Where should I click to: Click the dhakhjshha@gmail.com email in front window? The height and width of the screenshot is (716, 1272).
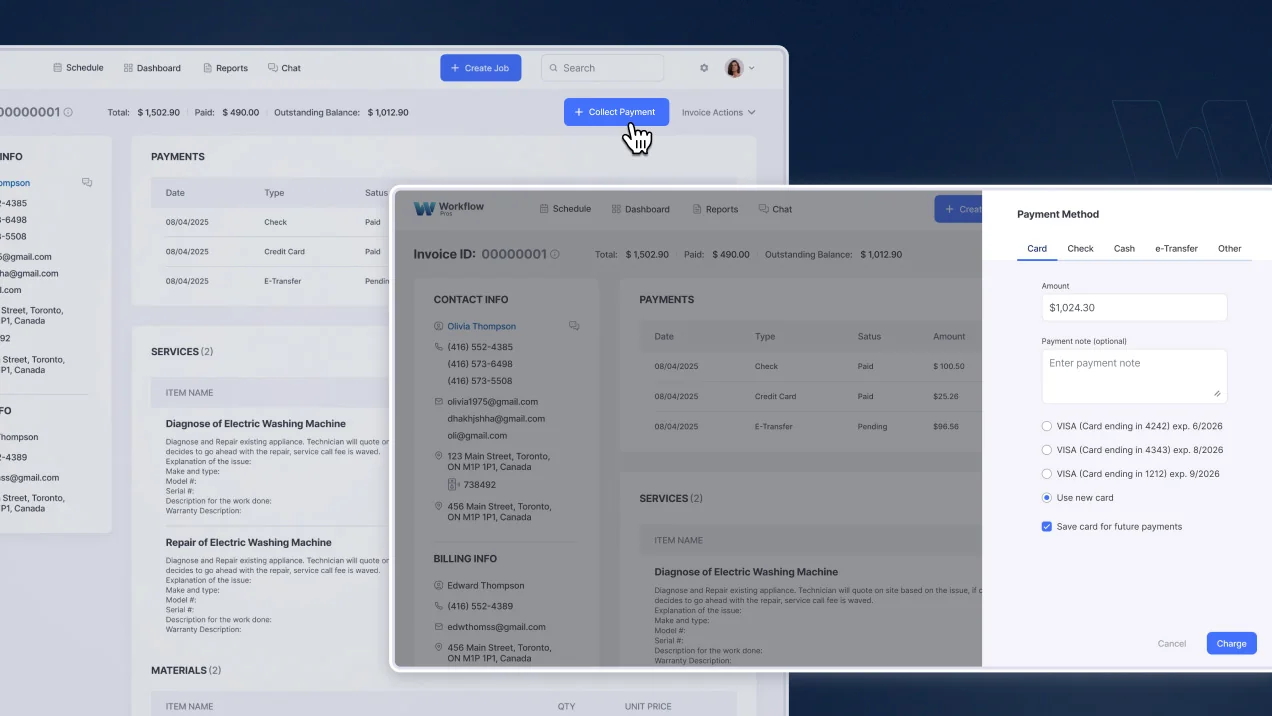[496, 419]
